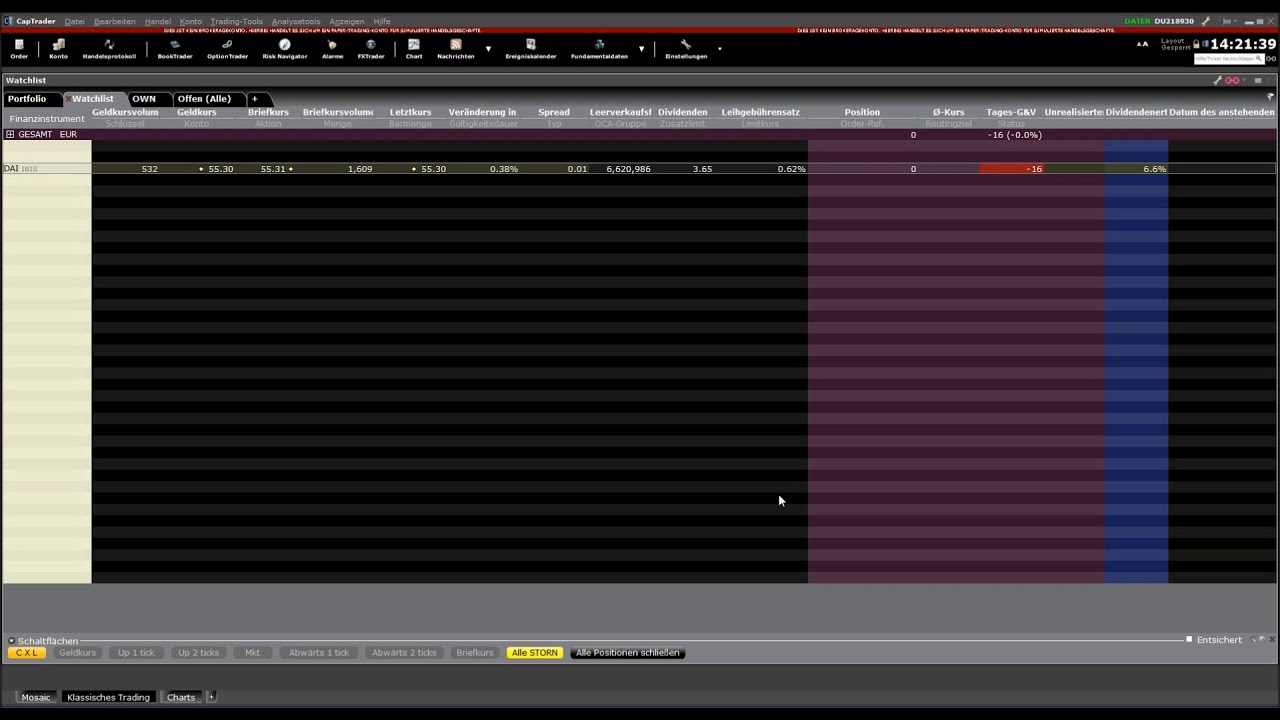This screenshot has height=720, width=1280.
Task: Open the Konto toolbar icon
Action: [x=59, y=49]
